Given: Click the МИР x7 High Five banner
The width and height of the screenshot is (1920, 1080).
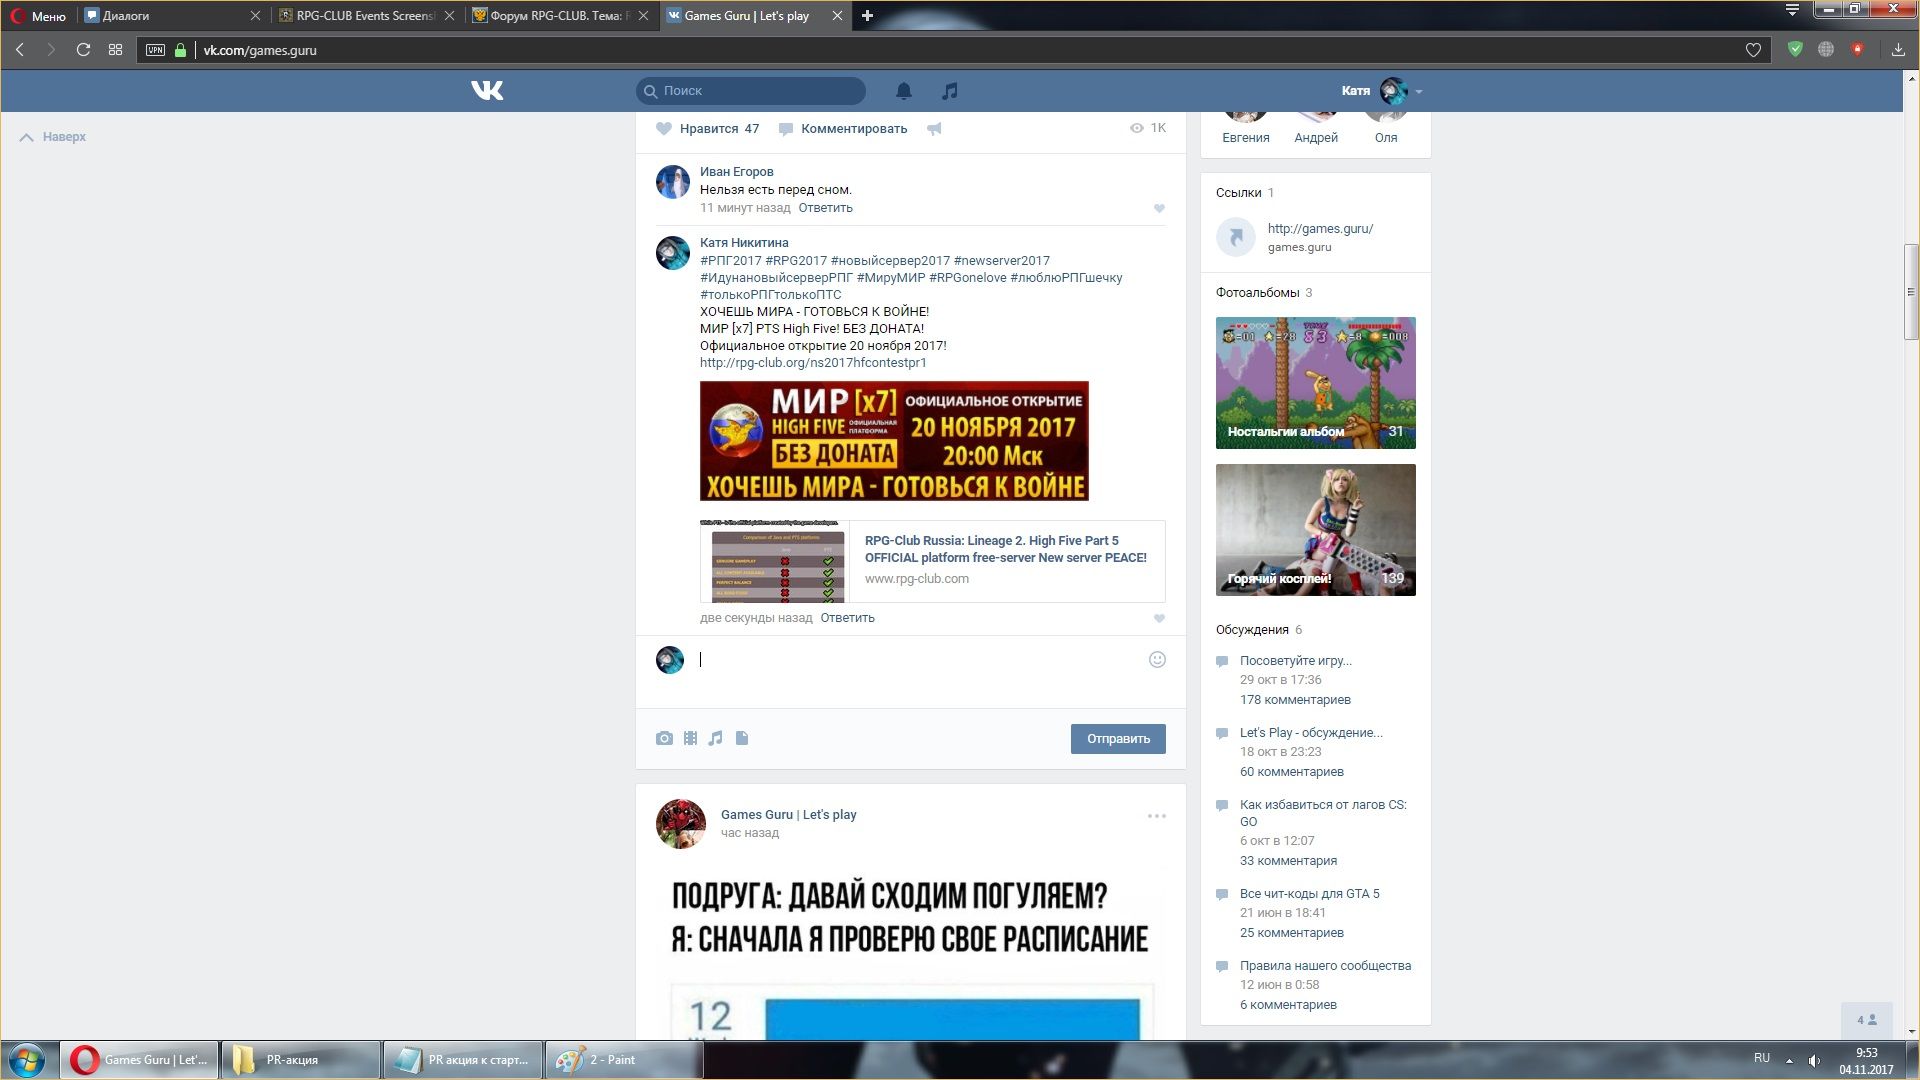Looking at the screenshot, I should tap(894, 441).
